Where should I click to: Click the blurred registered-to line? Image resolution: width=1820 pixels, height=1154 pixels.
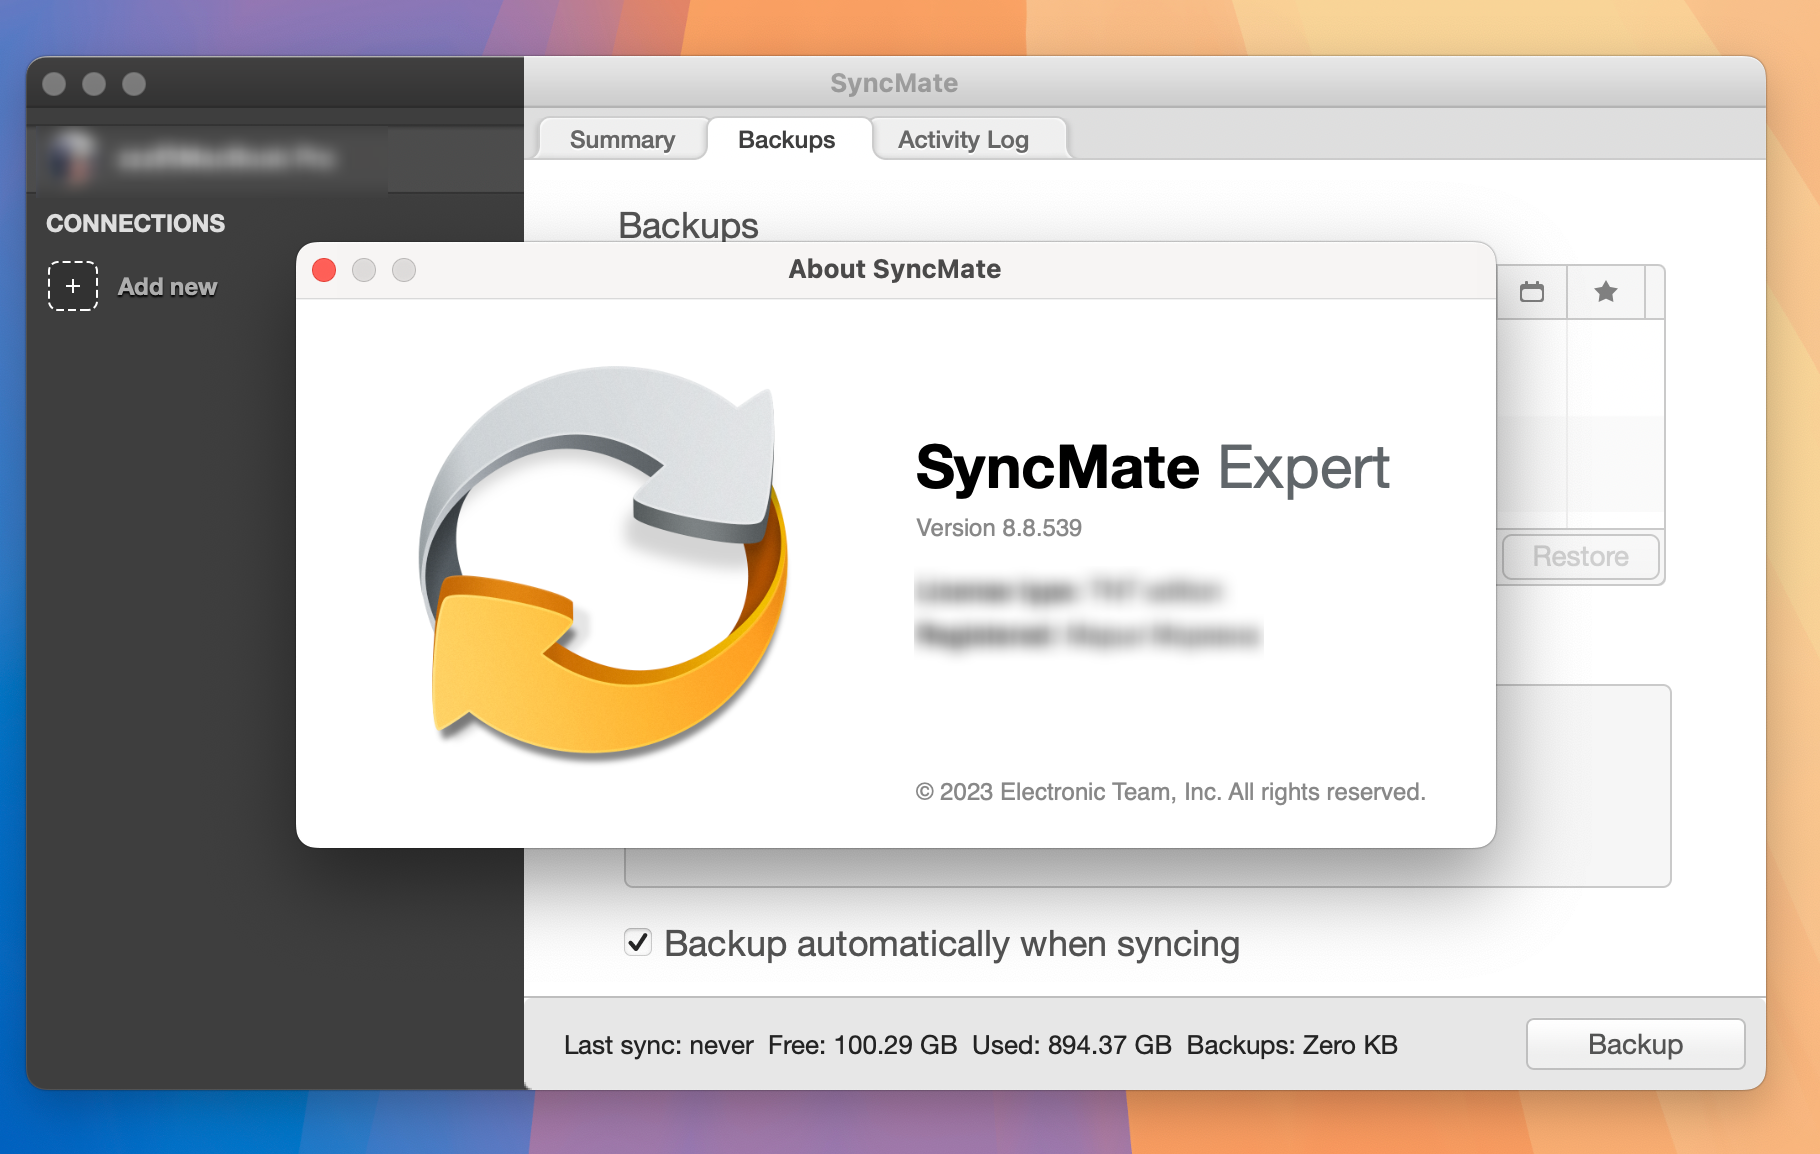tap(1088, 635)
